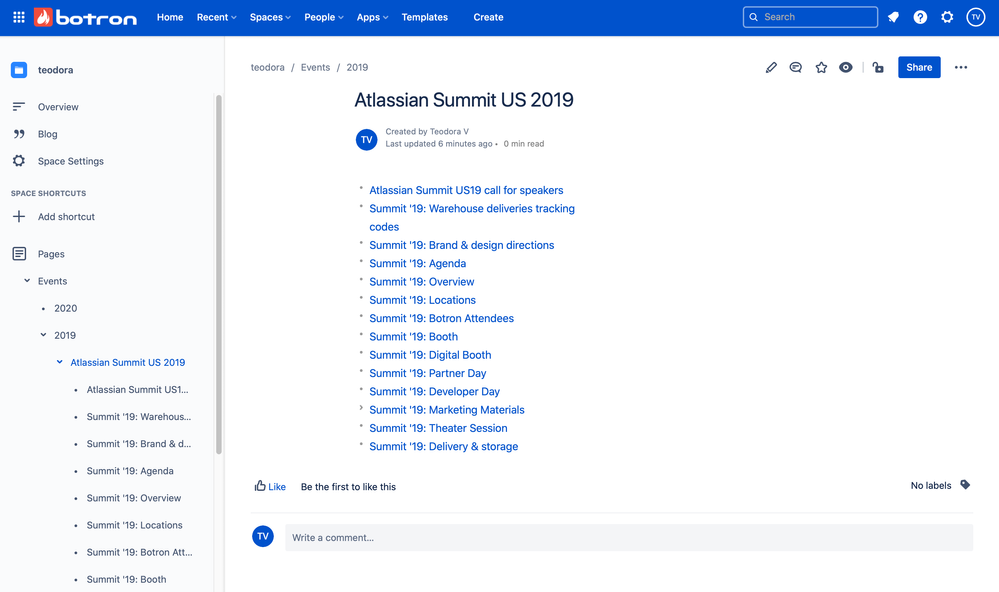Click the plus icon for Add shortcut
Viewport: 999px width, 592px height.
[19, 217]
